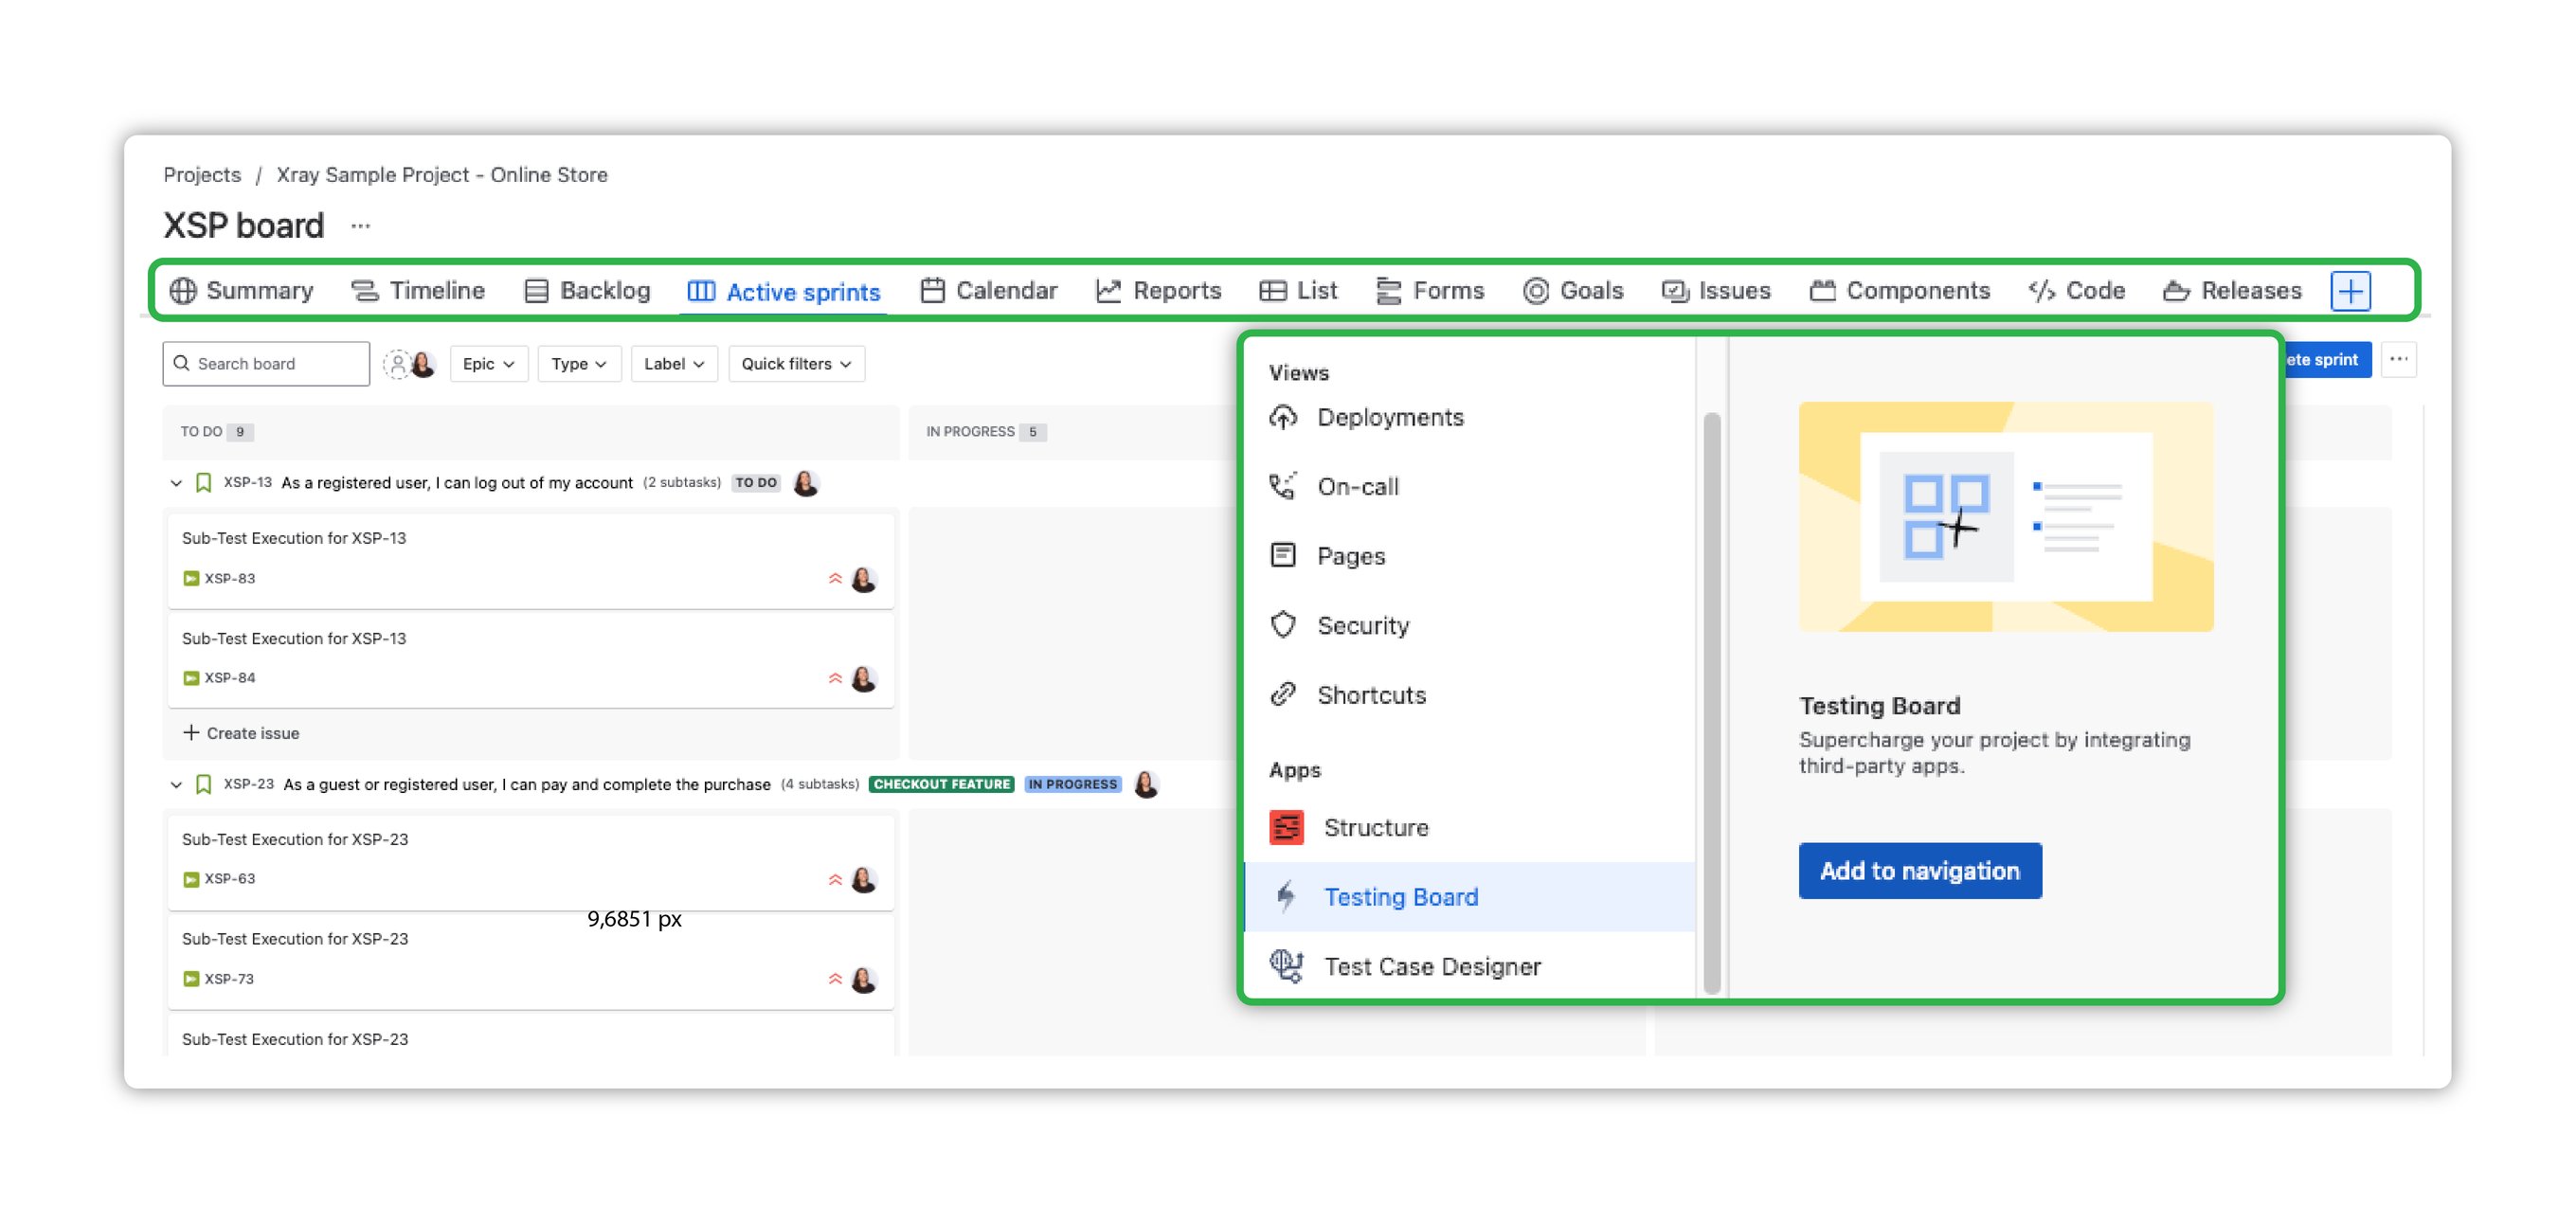Screen dimensions: 2576x1224
Task: Open the Epic filter dropdown
Action: pyautogui.click(x=488, y=364)
